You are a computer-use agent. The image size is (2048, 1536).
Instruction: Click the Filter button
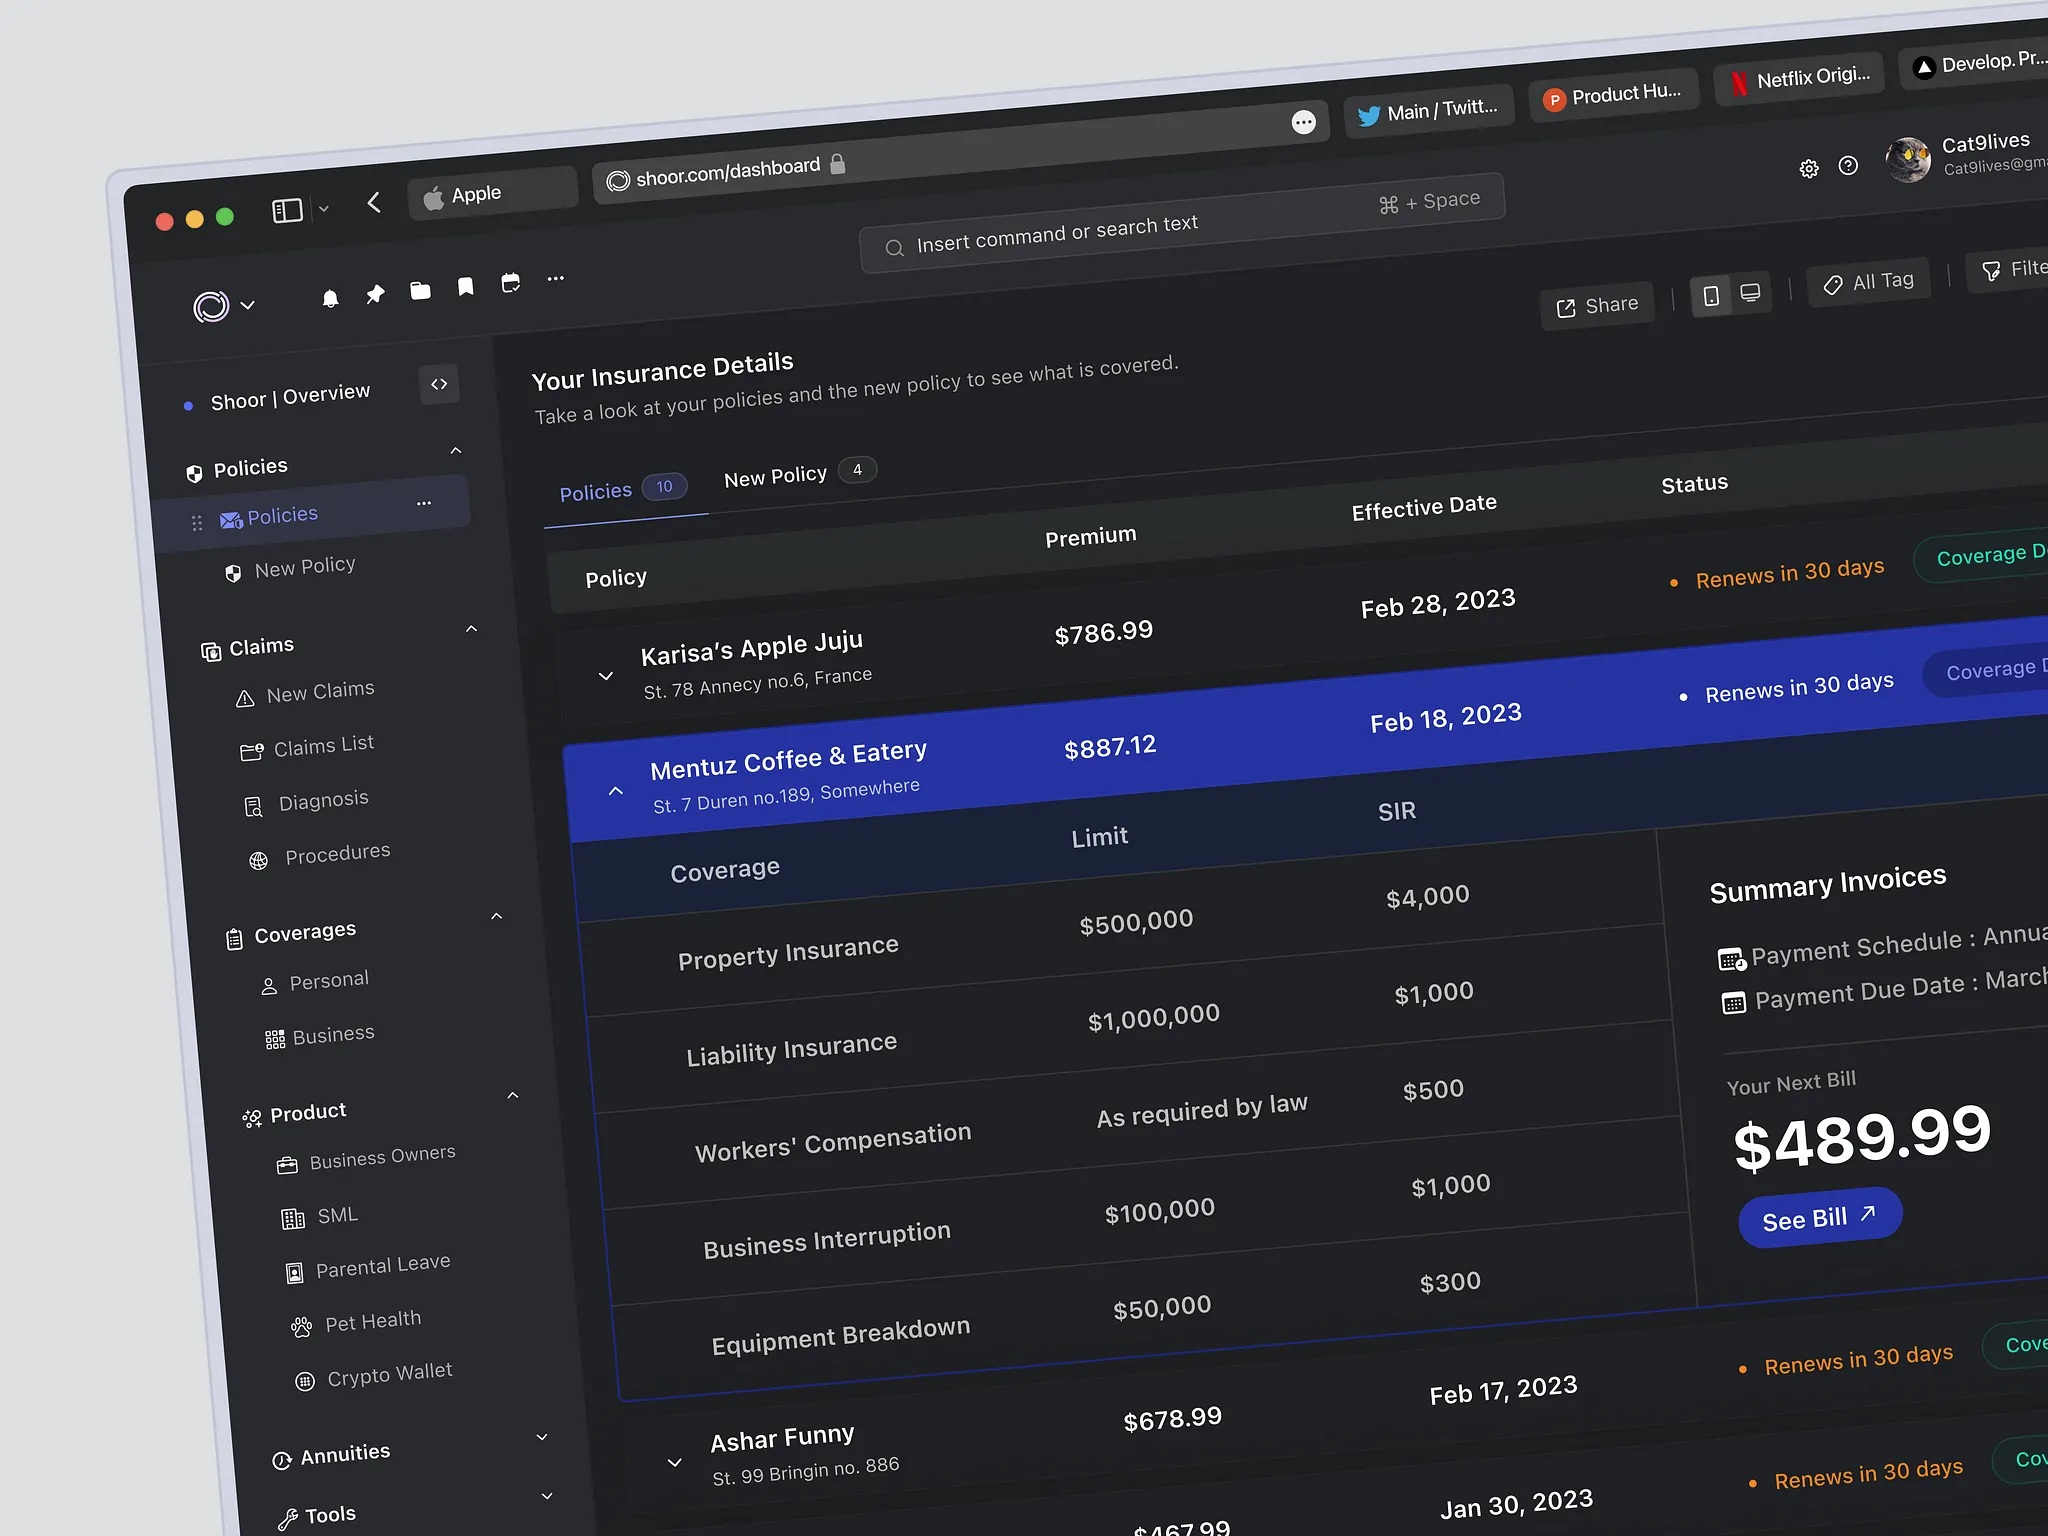(2008, 270)
